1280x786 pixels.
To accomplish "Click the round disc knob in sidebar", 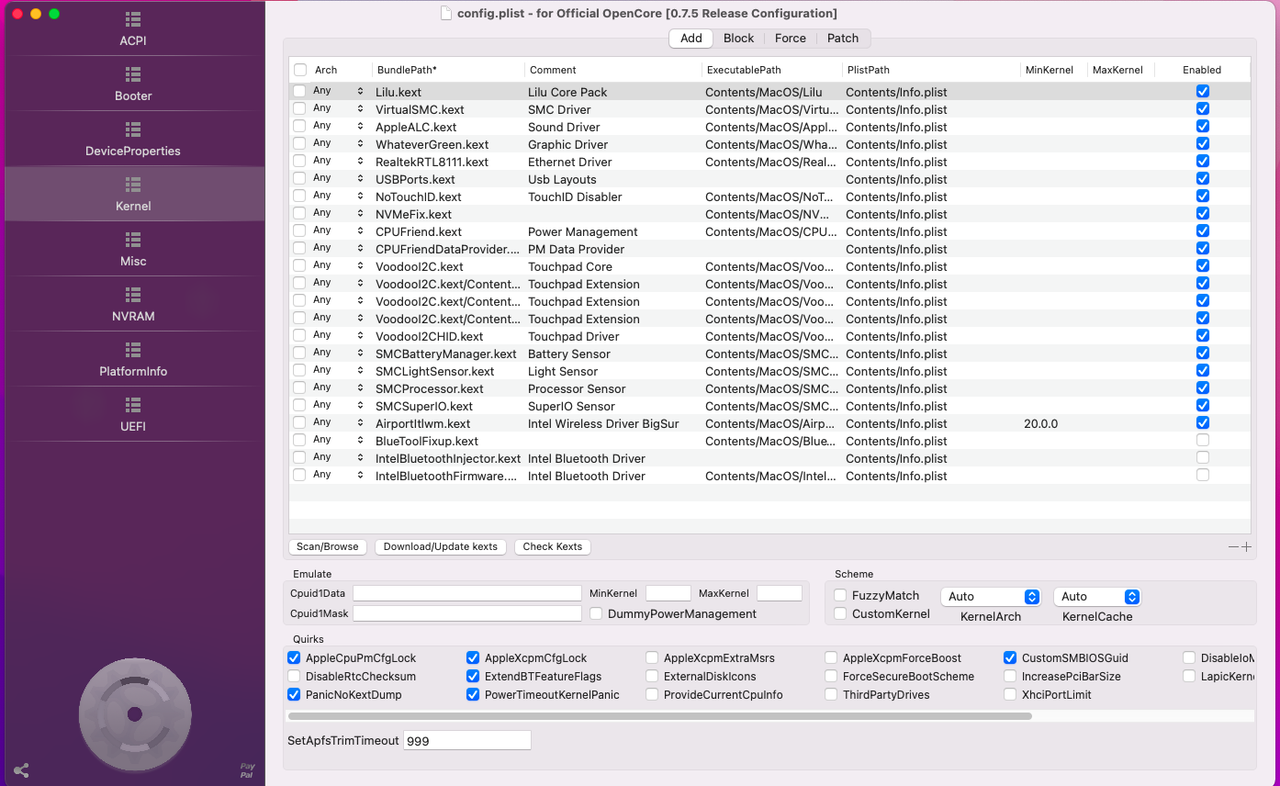I will 135,714.
